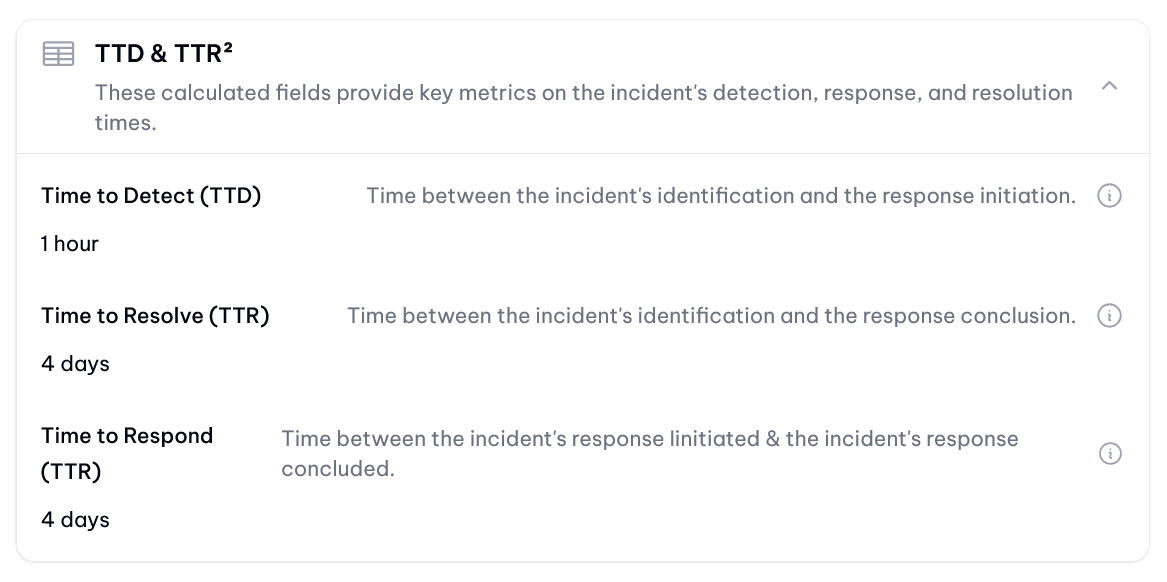The height and width of the screenshot is (582, 1167).
Task: Collapse the TTD & TTR² section chevron
Action: [x=1109, y=86]
